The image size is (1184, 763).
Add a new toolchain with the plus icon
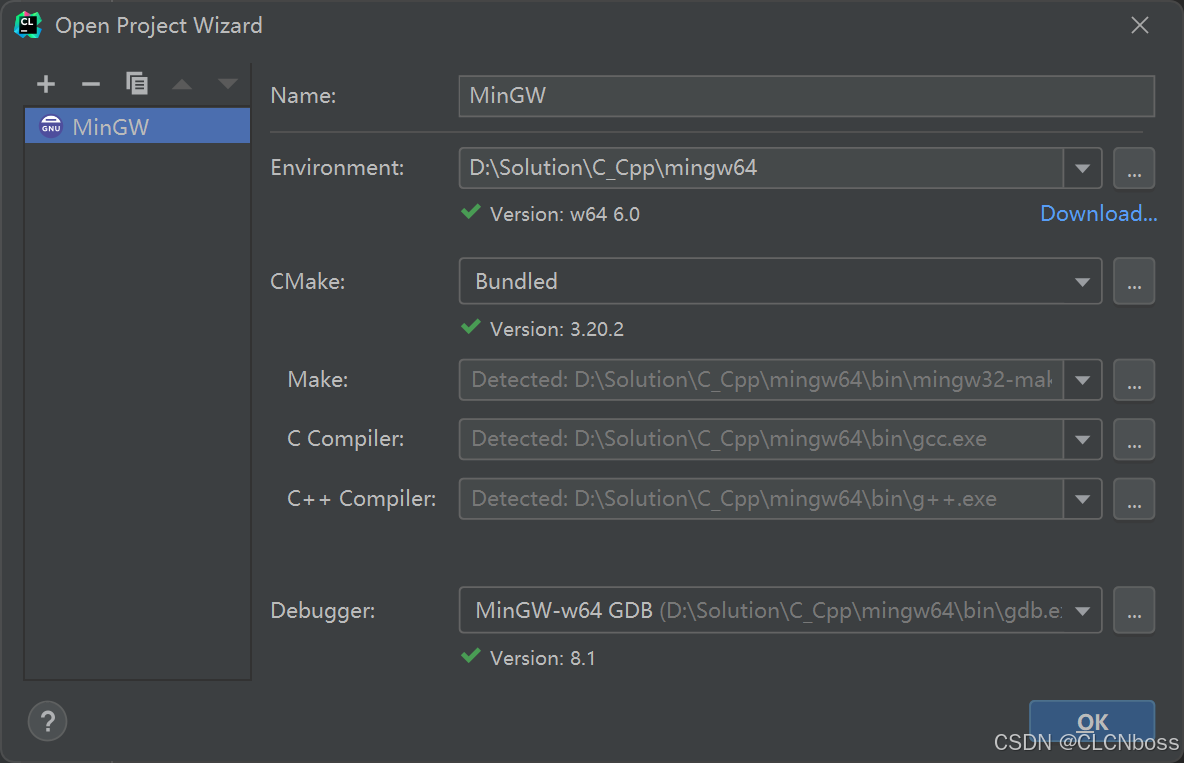46,84
